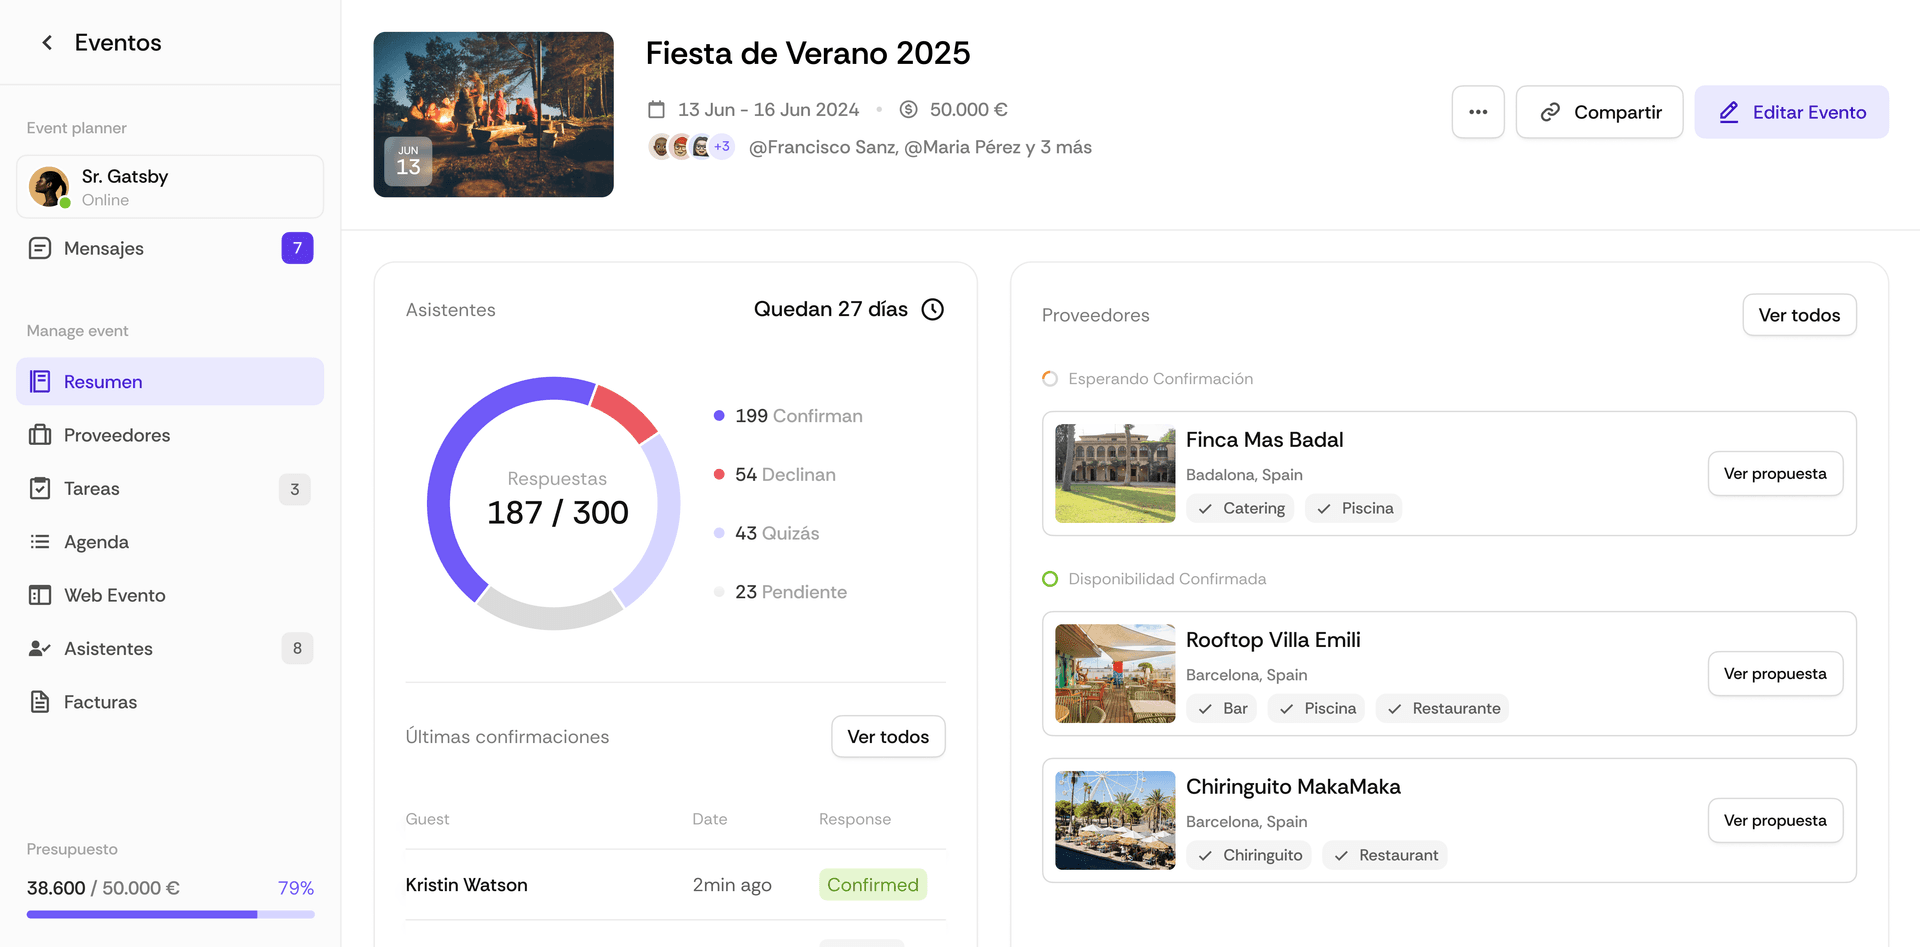
Task: Click the +3 organizers avatar badge
Action: click(722, 147)
